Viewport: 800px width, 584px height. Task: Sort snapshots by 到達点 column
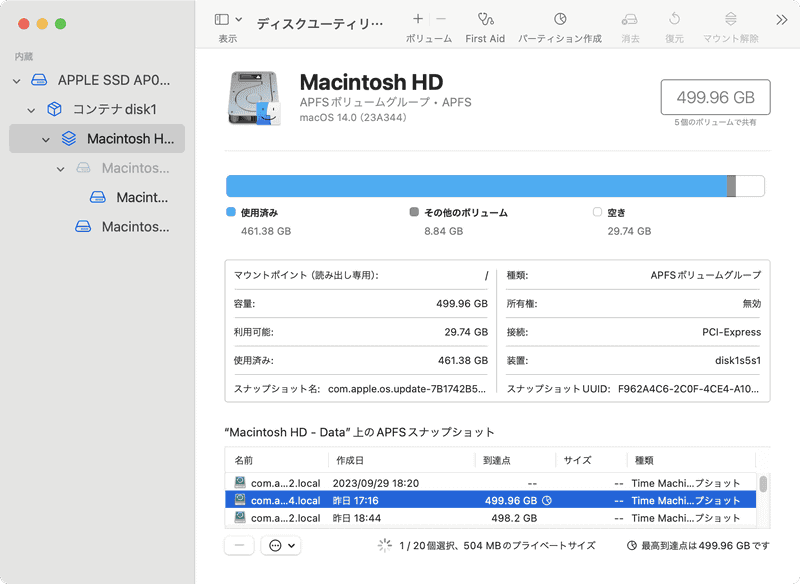click(x=515, y=460)
